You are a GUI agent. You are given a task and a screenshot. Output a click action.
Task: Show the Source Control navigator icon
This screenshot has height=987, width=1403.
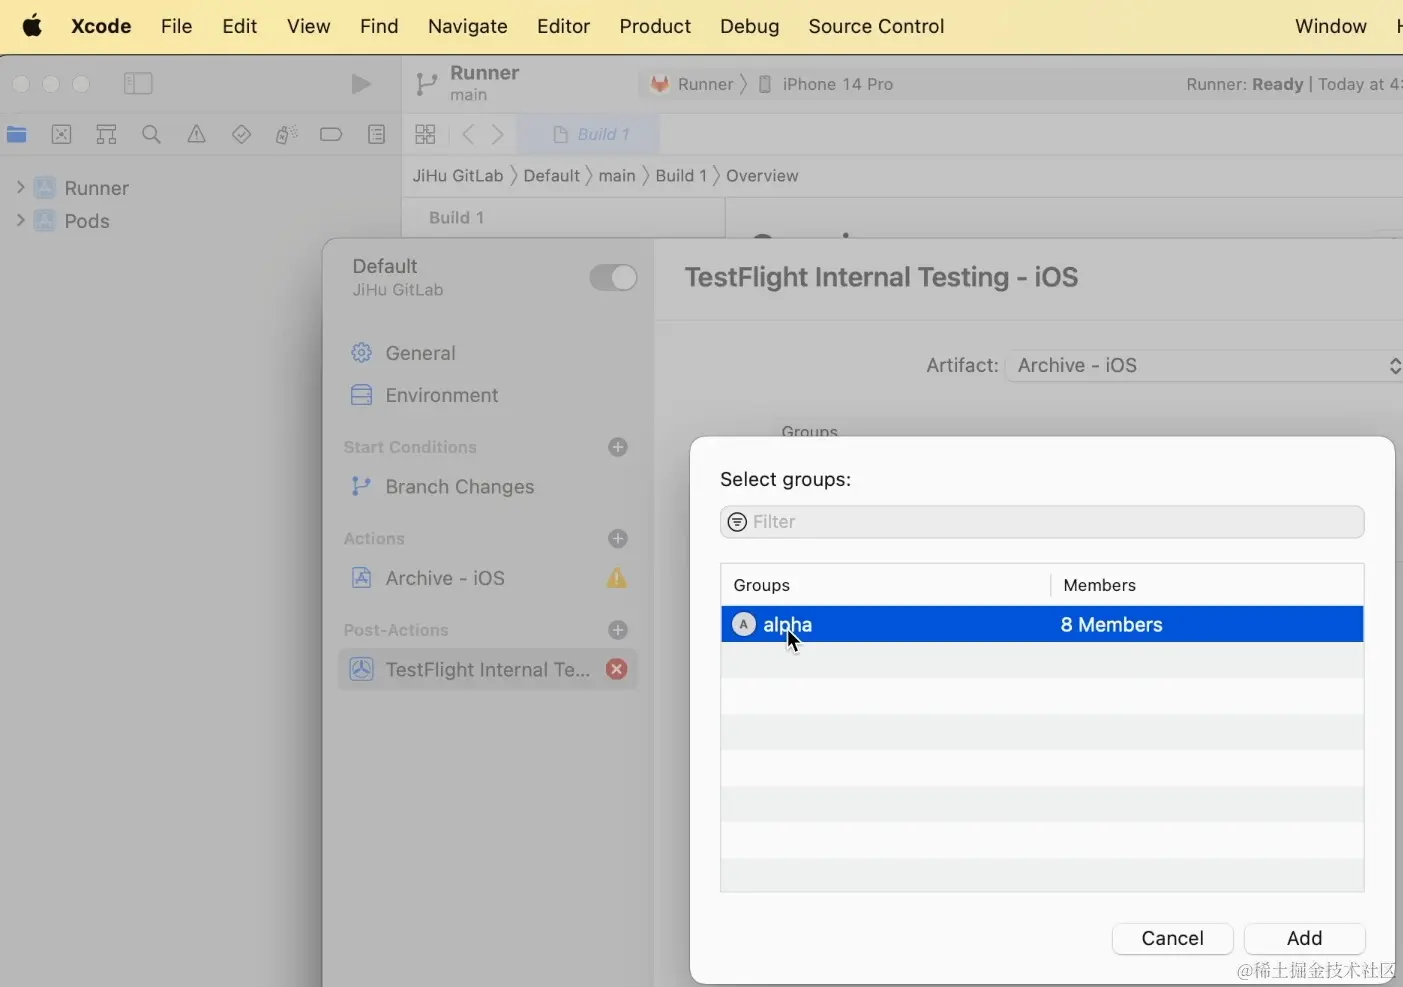click(61, 134)
